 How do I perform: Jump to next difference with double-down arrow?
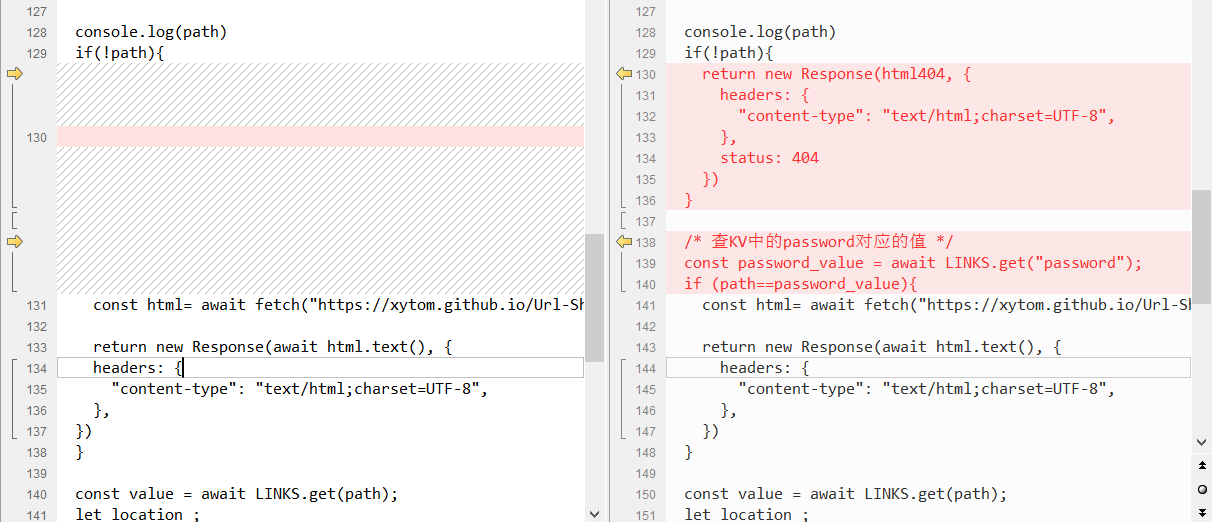click(x=1201, y=510)
